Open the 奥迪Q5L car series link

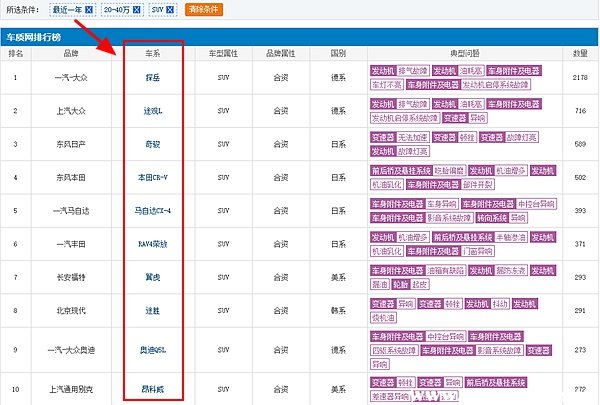(x=152, y=351)
